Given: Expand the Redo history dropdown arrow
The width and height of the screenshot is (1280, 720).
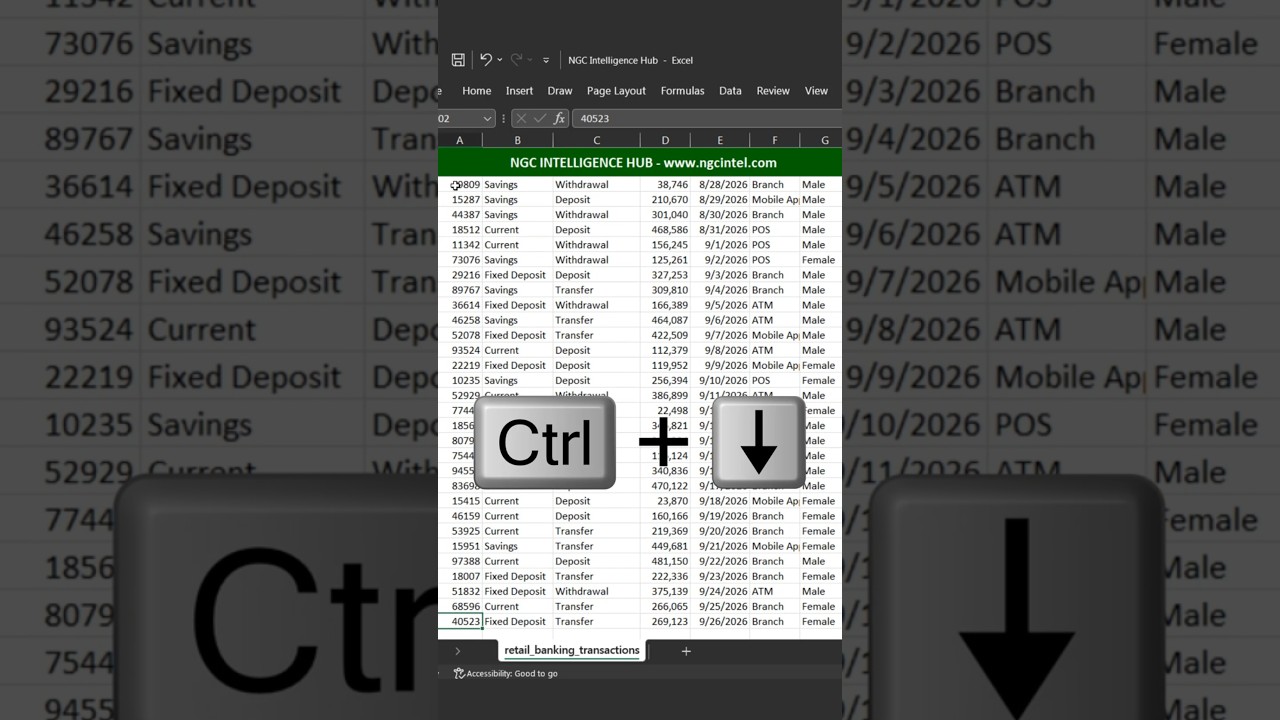Looking at the screenshot, I should pos(530,60).
